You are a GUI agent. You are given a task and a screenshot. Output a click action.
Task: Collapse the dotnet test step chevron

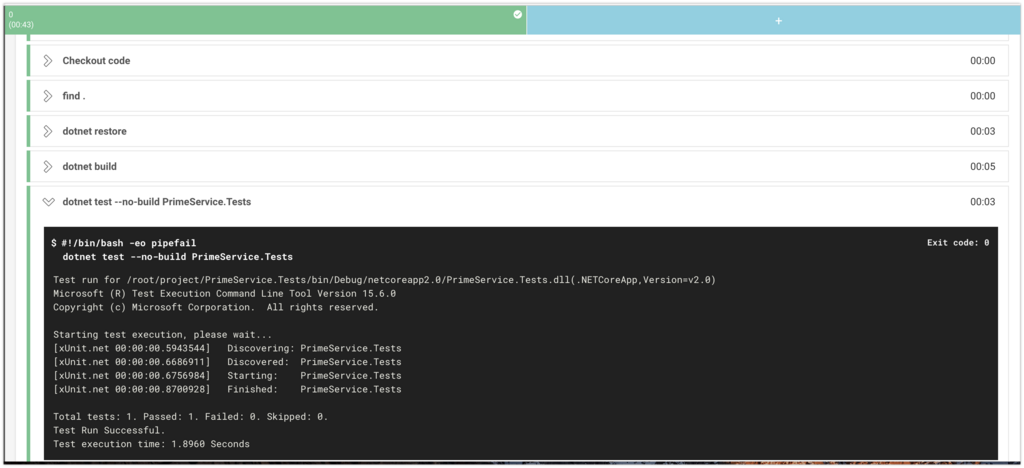click(x=48, y=202)
